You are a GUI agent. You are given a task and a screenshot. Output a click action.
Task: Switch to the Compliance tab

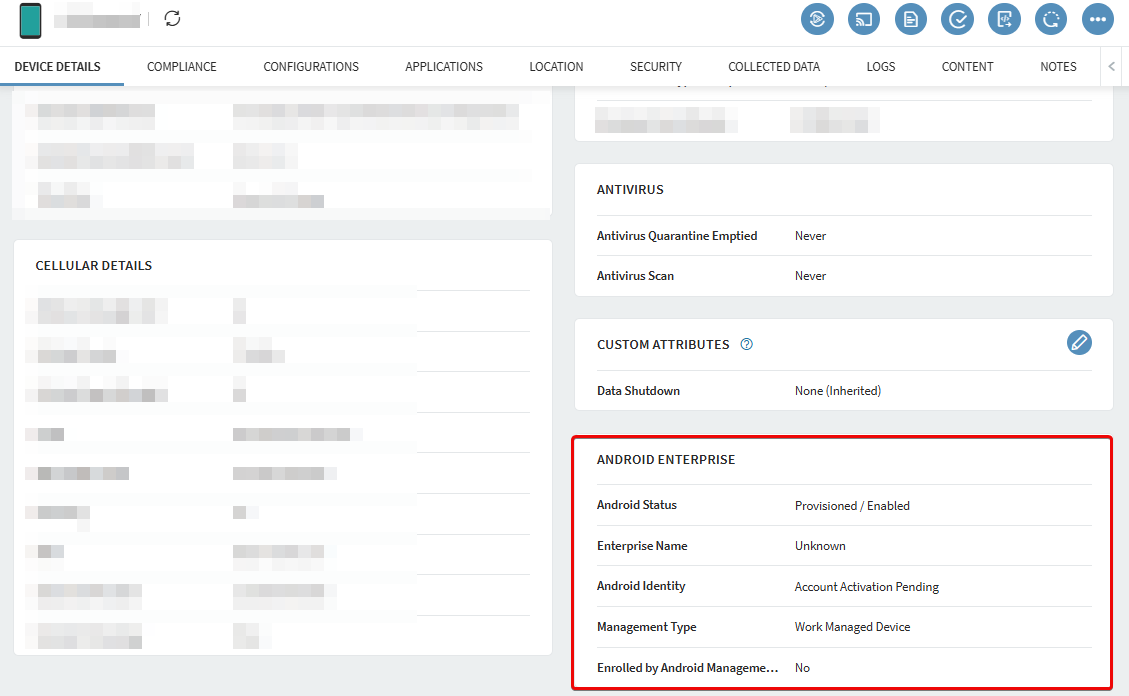click(x=182, y=67)
